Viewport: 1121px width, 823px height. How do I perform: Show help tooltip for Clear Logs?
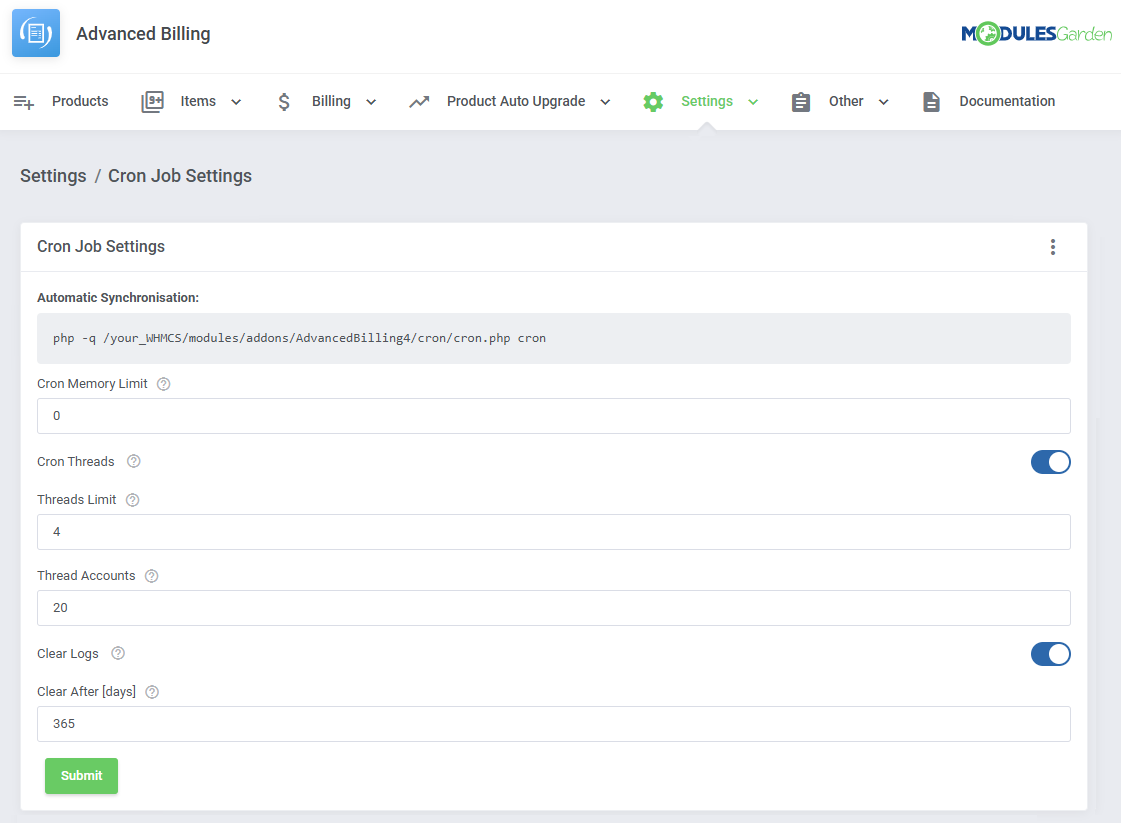click(118, 653)
